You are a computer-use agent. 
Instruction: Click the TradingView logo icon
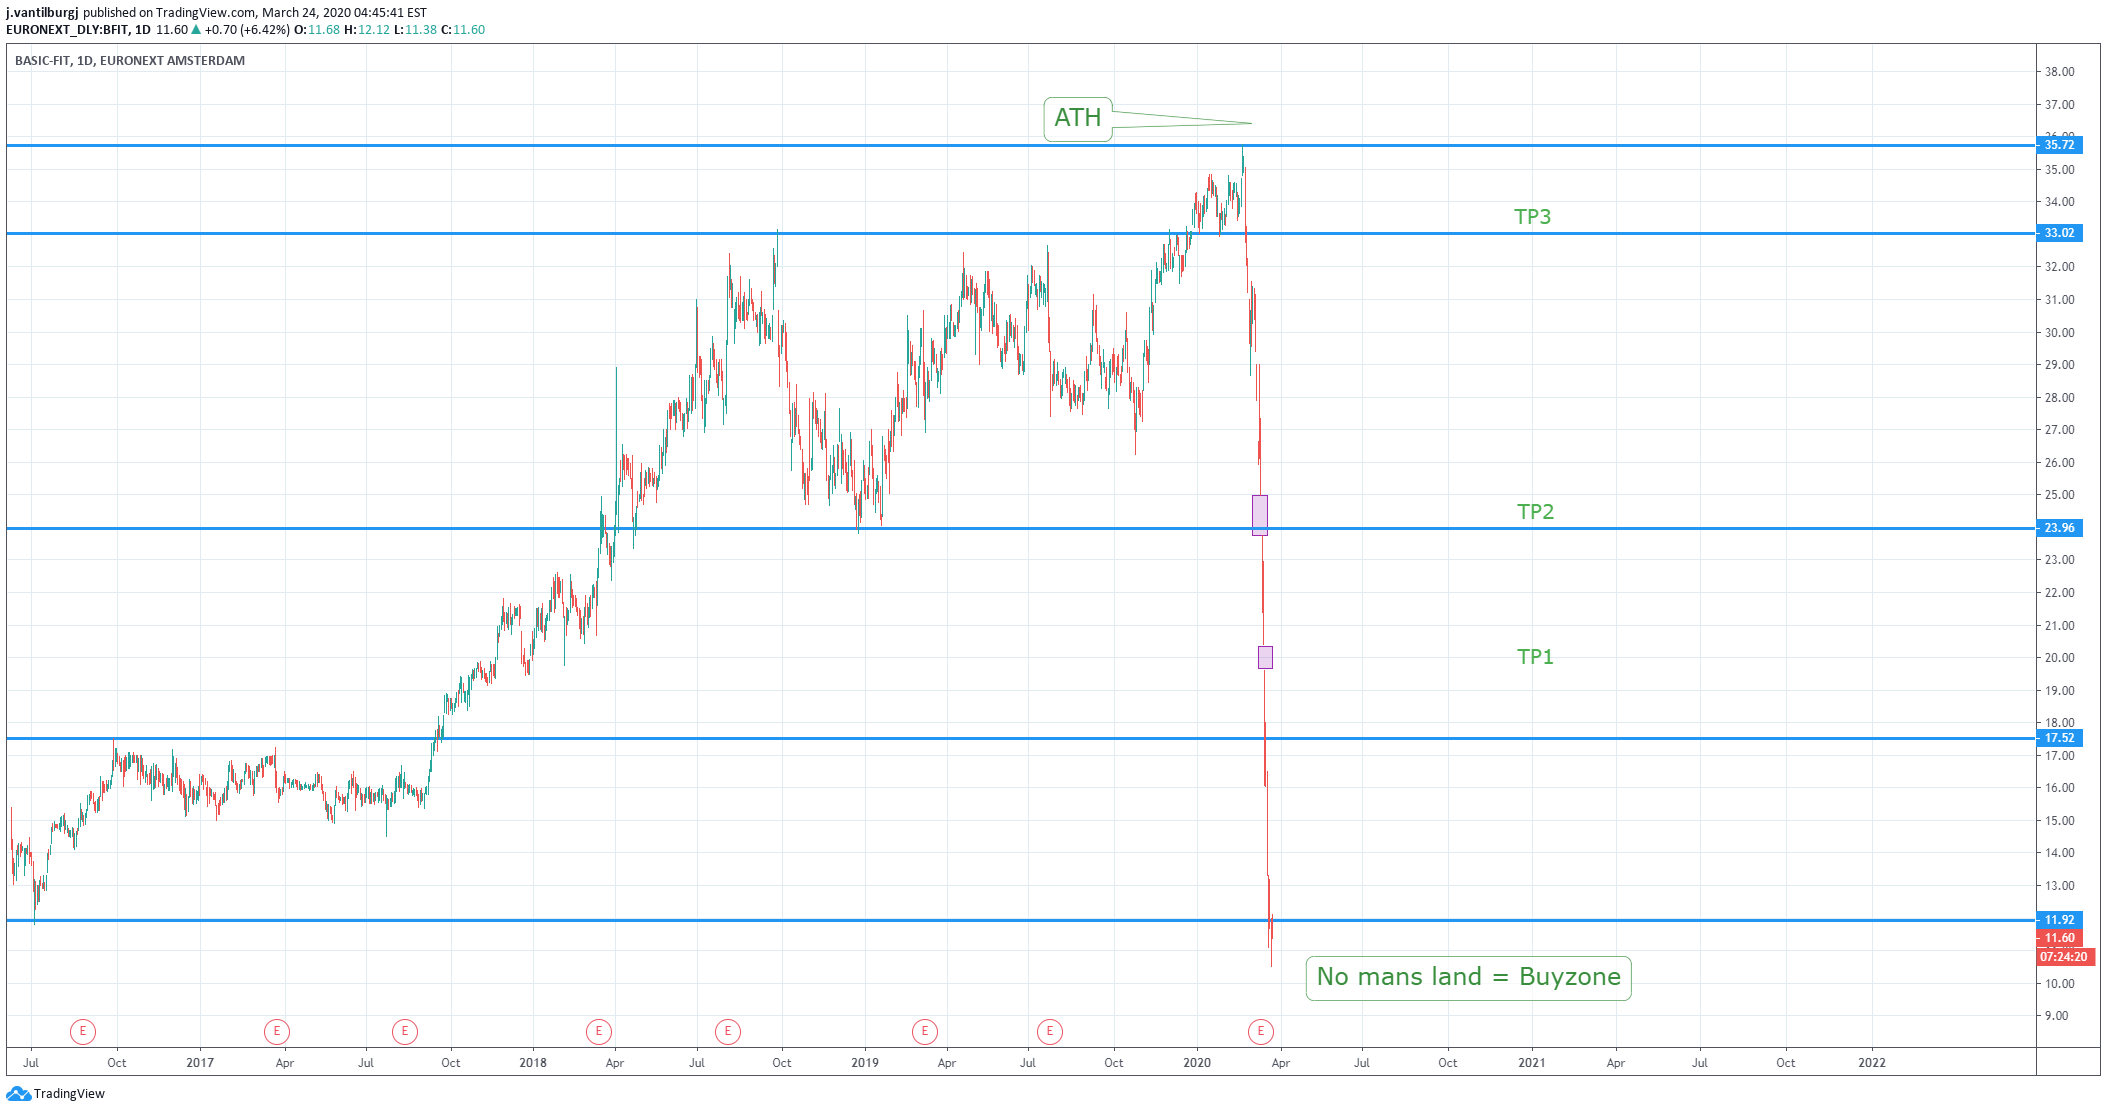coord(18,1093)
